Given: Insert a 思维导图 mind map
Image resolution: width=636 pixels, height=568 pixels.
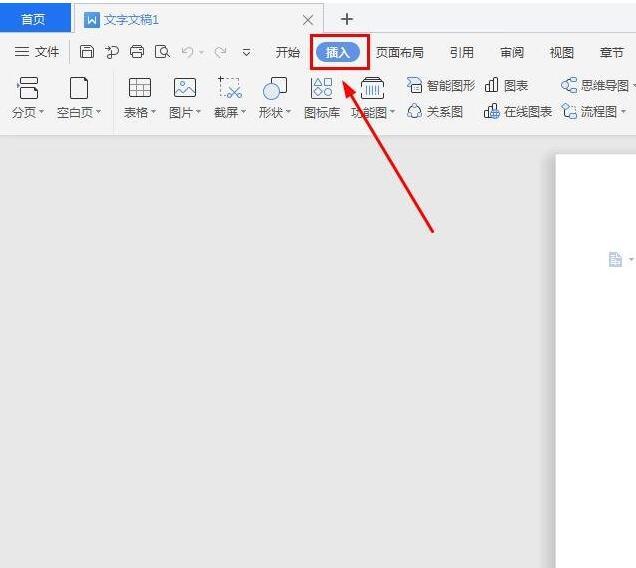Looking at the screenshot, I should (x=595, y=85).
